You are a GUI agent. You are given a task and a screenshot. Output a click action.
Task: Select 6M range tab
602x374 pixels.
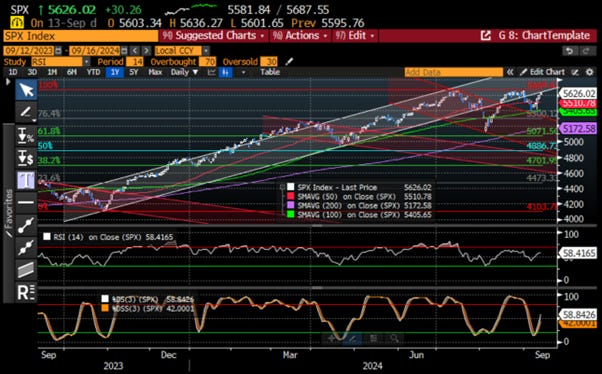(72, 72)
